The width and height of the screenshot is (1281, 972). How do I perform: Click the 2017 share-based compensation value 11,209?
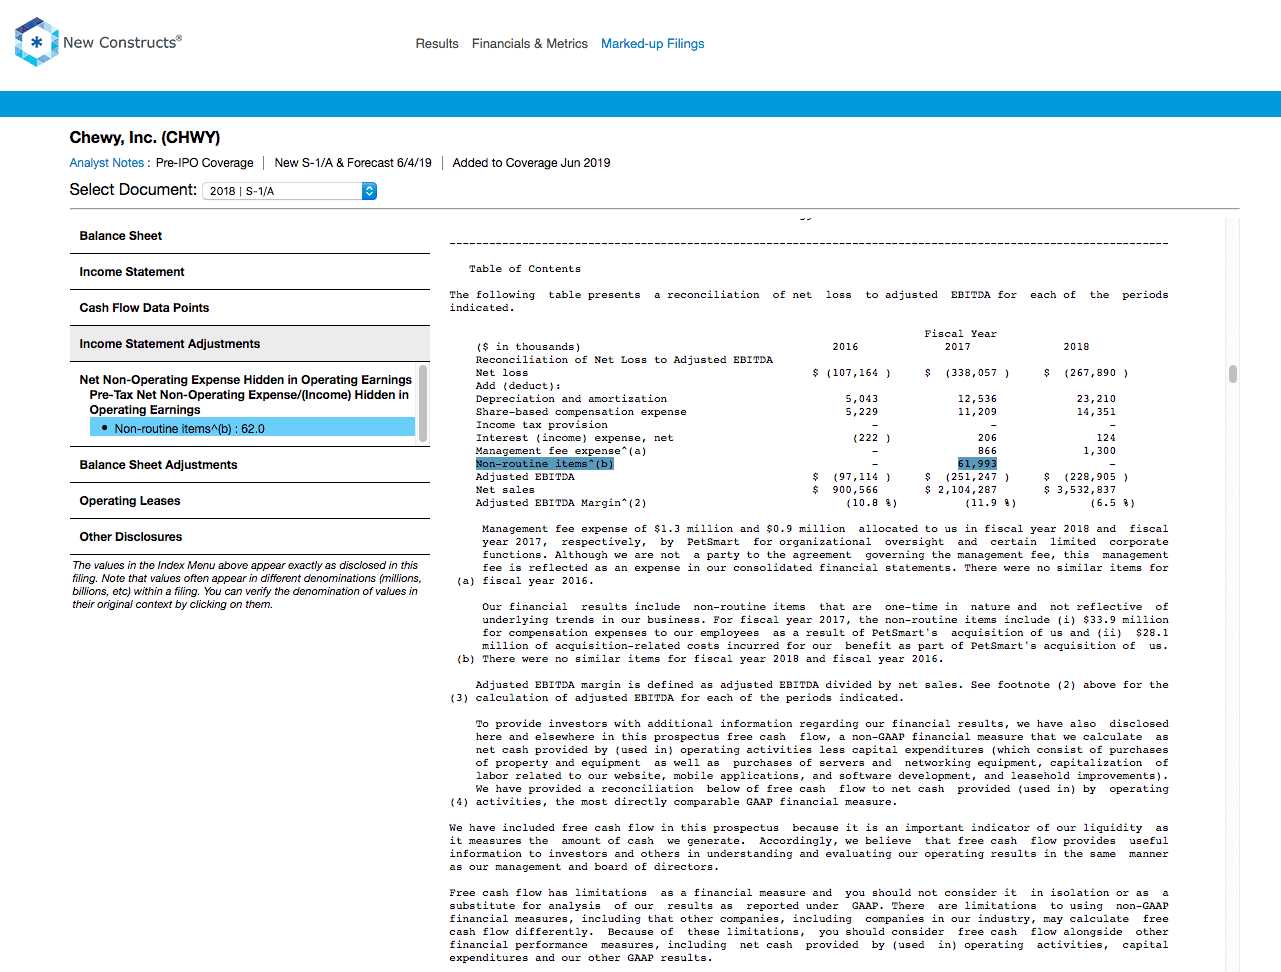click(977, 412)
